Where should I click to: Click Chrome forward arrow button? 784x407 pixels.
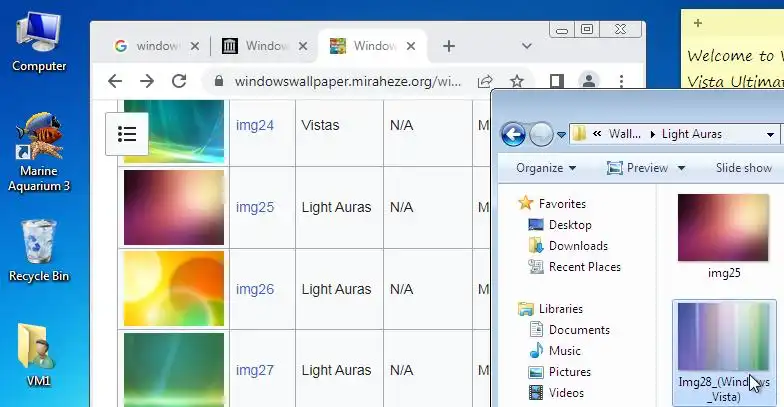pyautogui.click(x=147, y=81)
